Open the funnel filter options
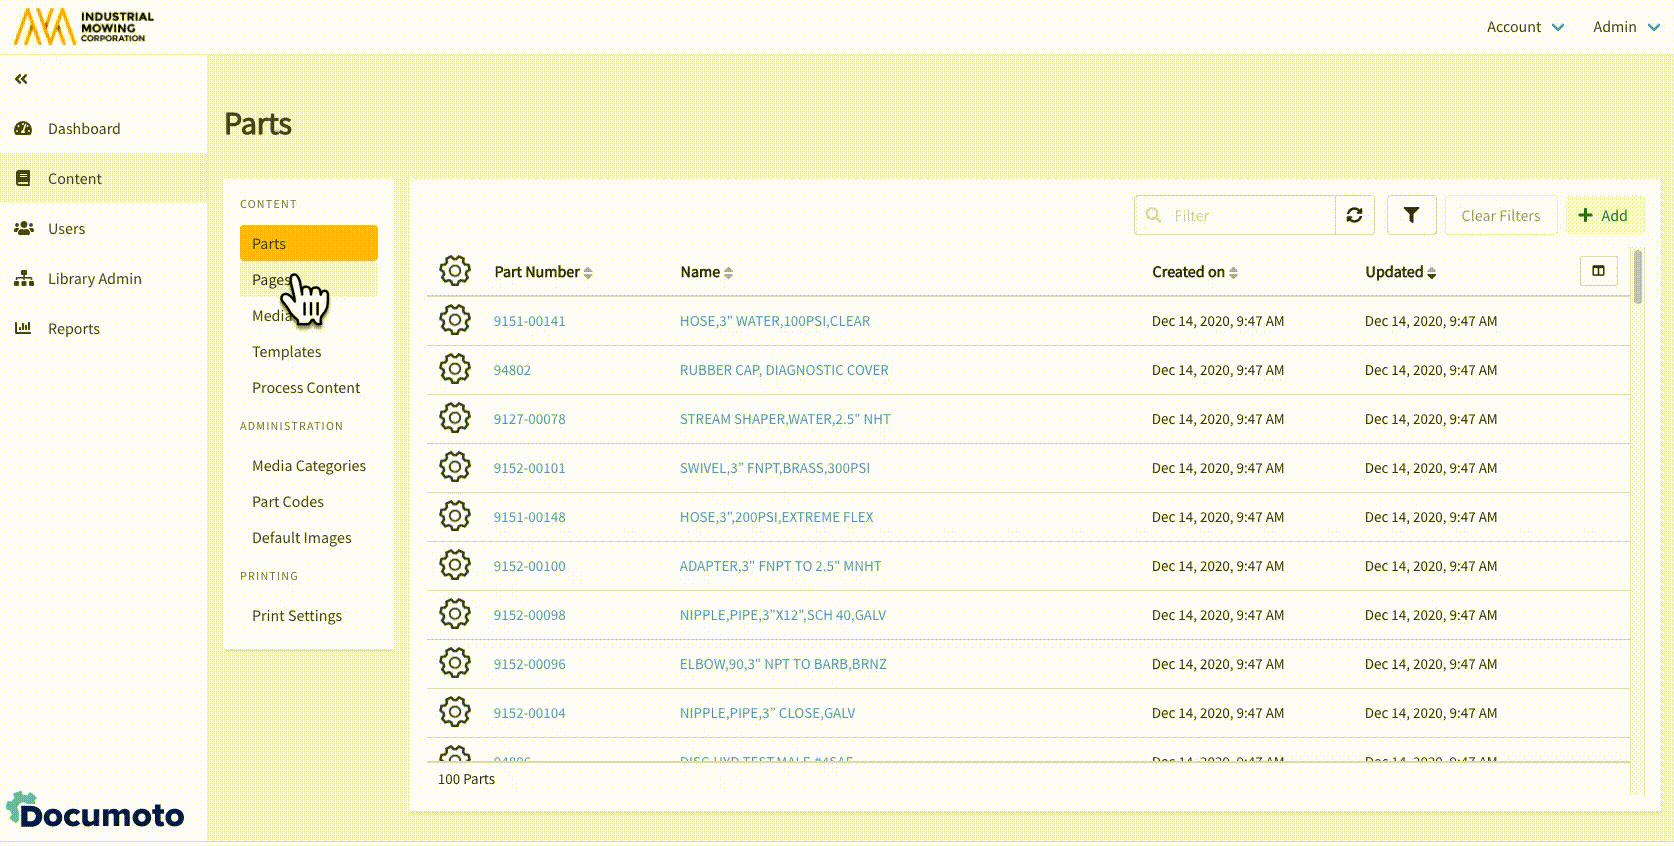The image size is (1674, 846). [x=1411, y=215]
